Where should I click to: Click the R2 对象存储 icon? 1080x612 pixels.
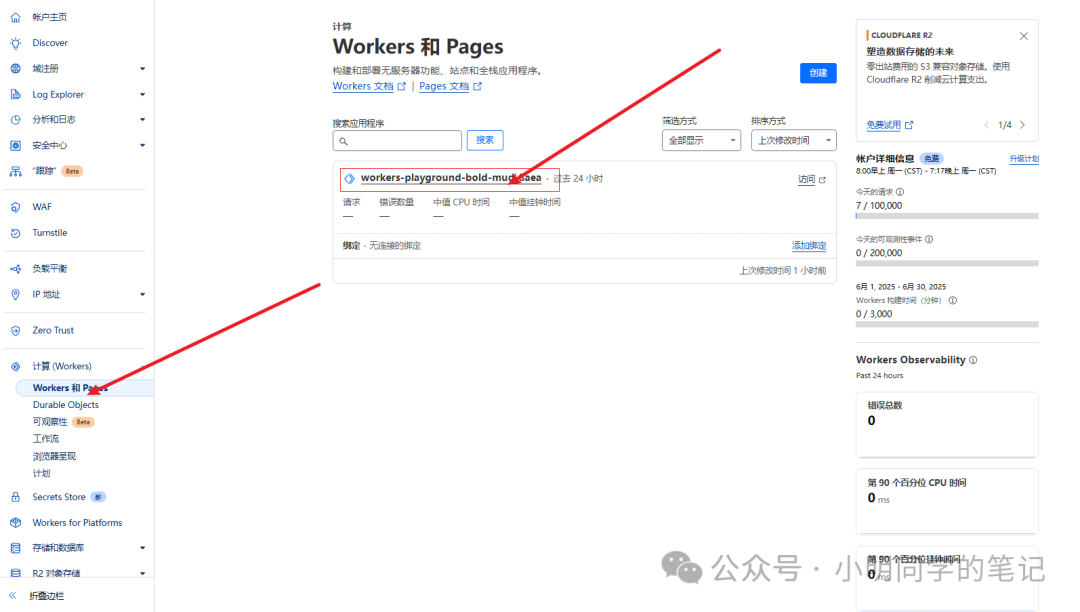click(15, 573)
